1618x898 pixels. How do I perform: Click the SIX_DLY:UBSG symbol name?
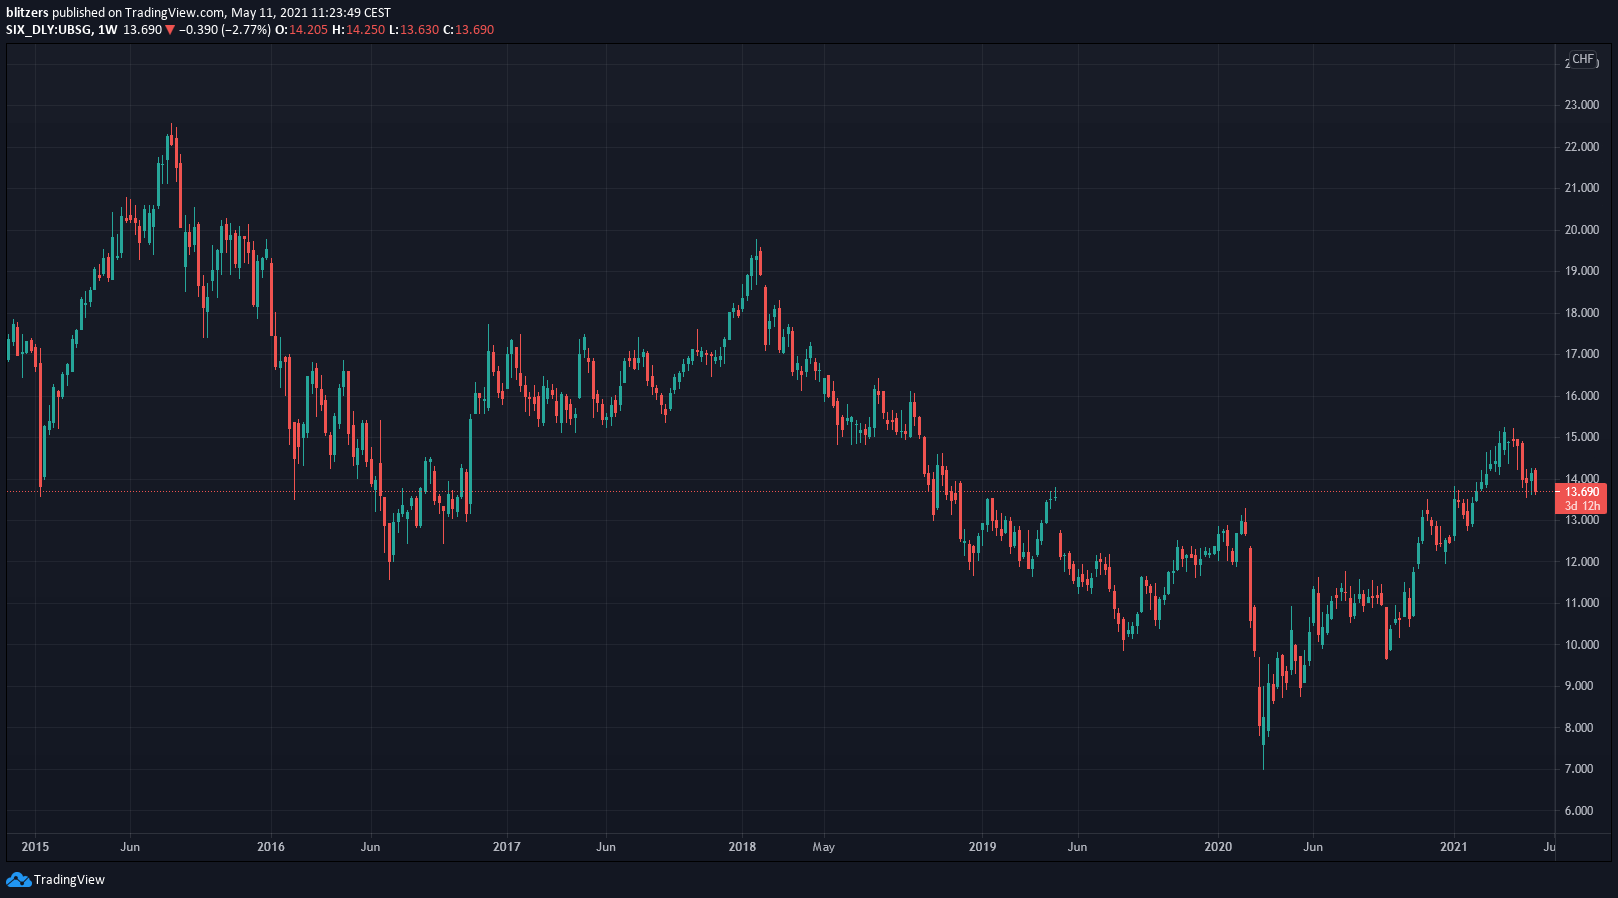(48, 30)
